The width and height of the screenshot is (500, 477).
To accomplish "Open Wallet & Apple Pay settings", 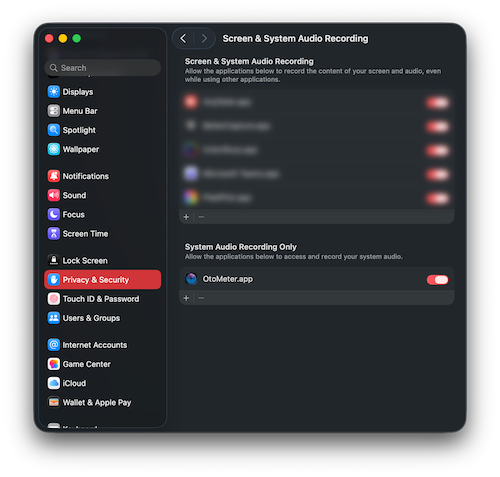I will point(103,402).
